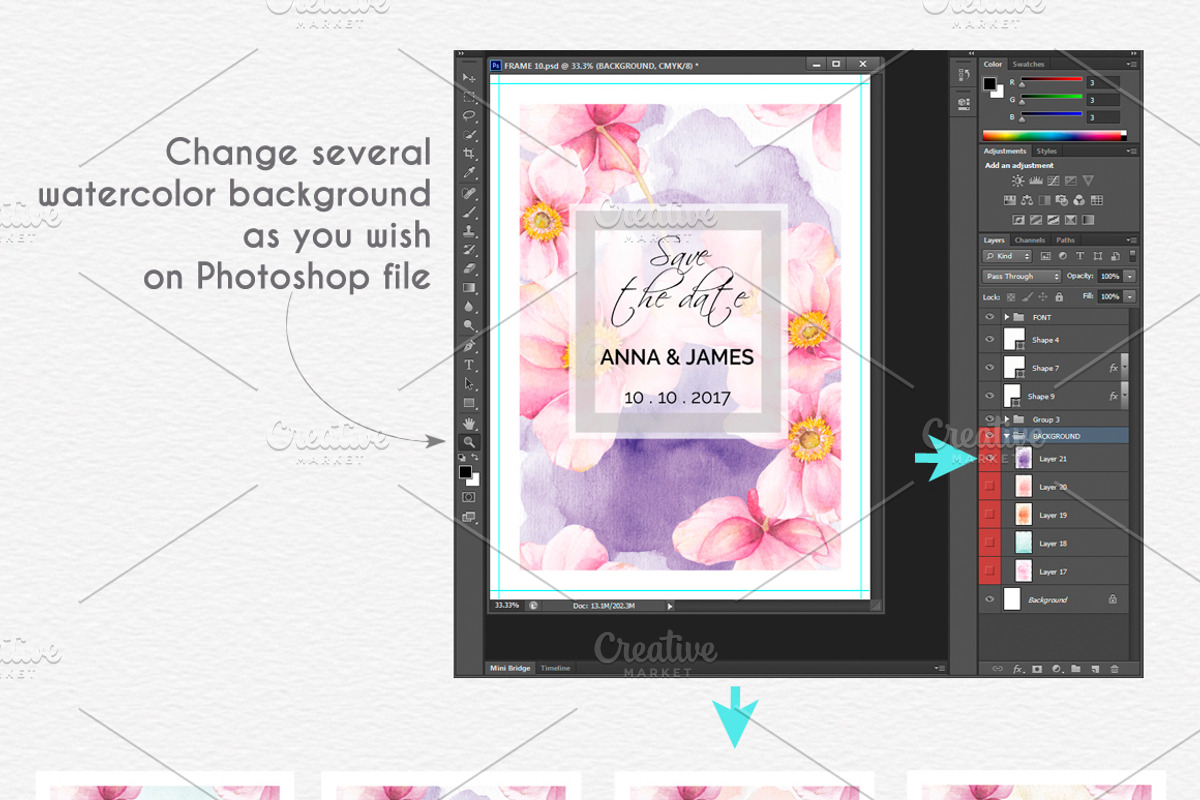1200x800 pixels.
Task: Select the Hand tool
Action: pyautogui.click(x=469, y=423)
